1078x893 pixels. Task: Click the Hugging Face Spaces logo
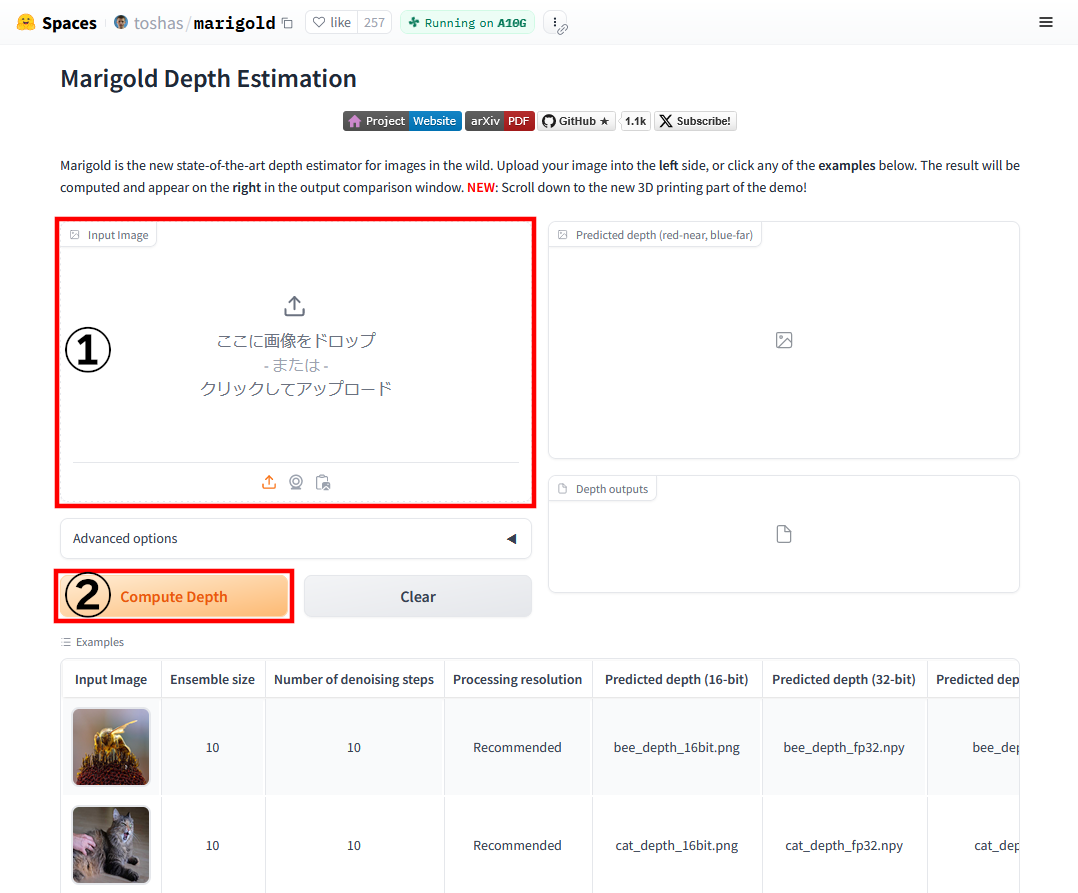click(57, 22)
